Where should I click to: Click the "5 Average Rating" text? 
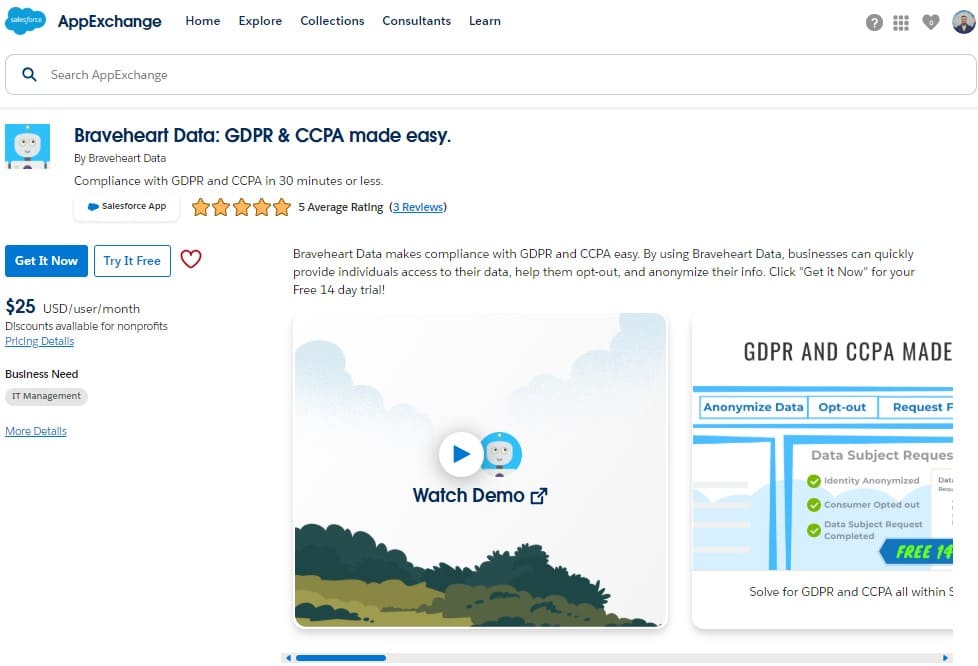[341, 207]
